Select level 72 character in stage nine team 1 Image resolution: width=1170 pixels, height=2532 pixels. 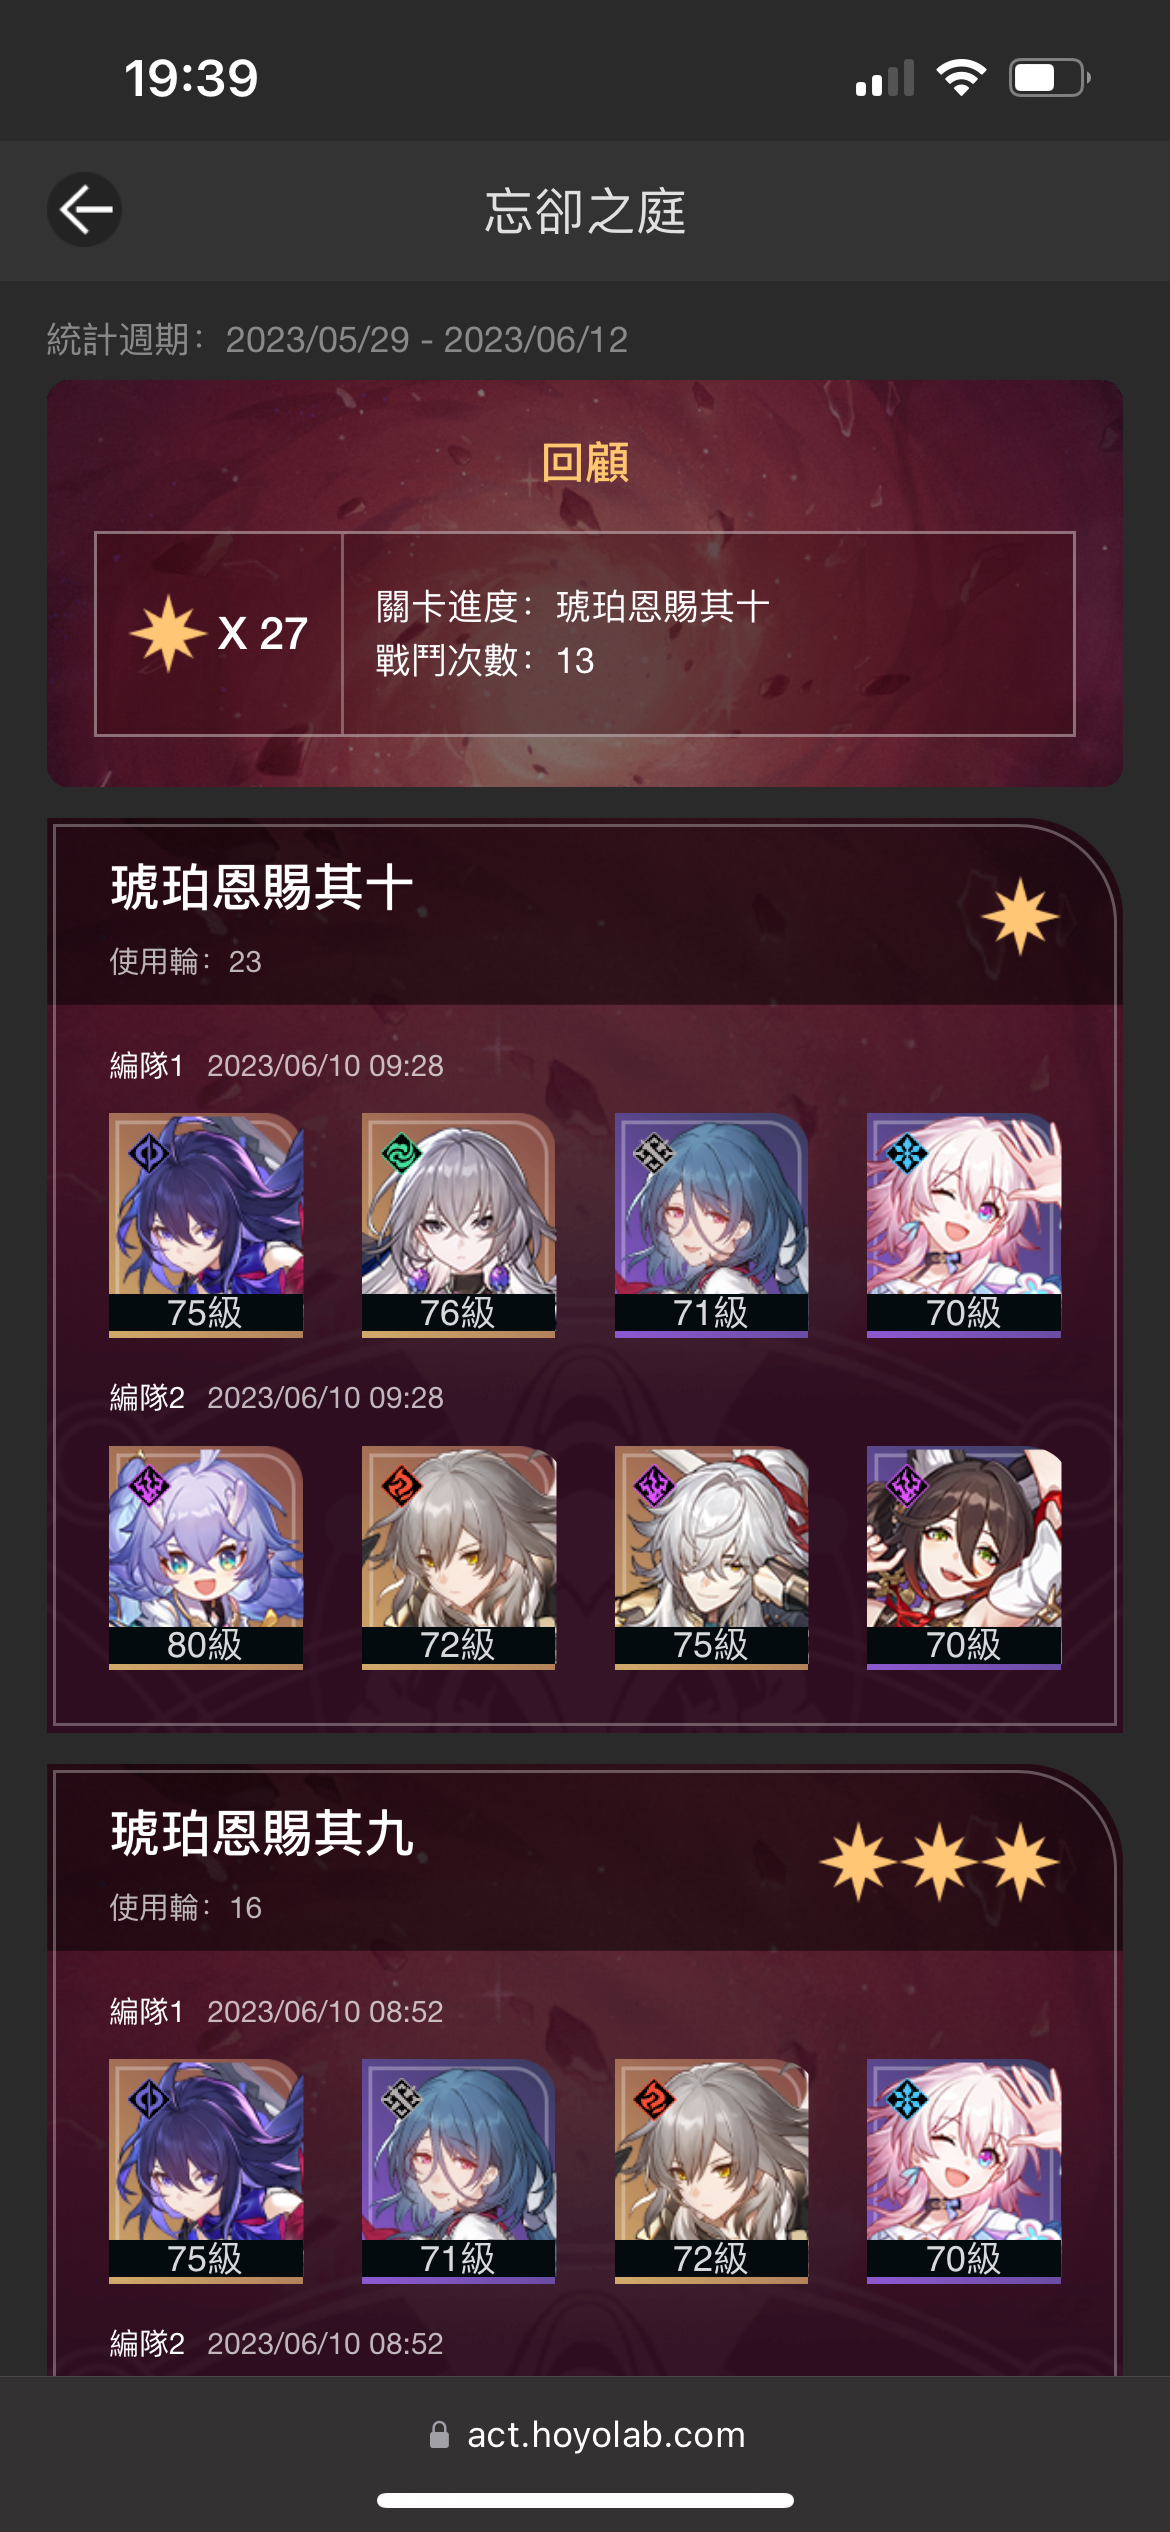tap(711, 2172)
